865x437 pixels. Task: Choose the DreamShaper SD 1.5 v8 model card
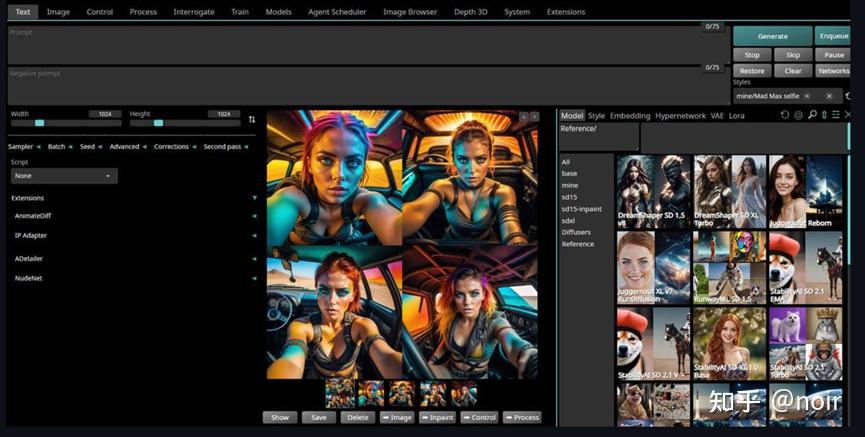pos(653,191)
